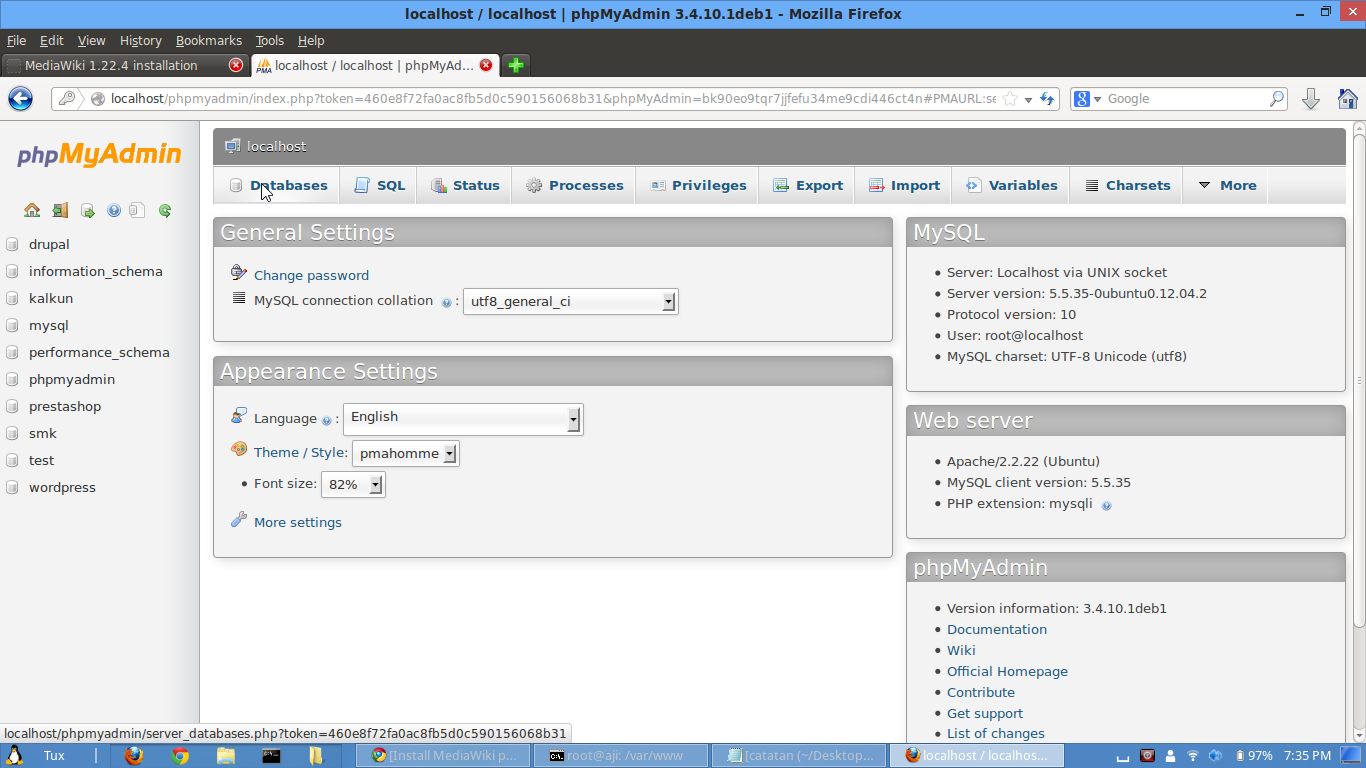Viewport: 1366px width, 768px height.
Task: Open the Variables tab
Action: 1011,185
